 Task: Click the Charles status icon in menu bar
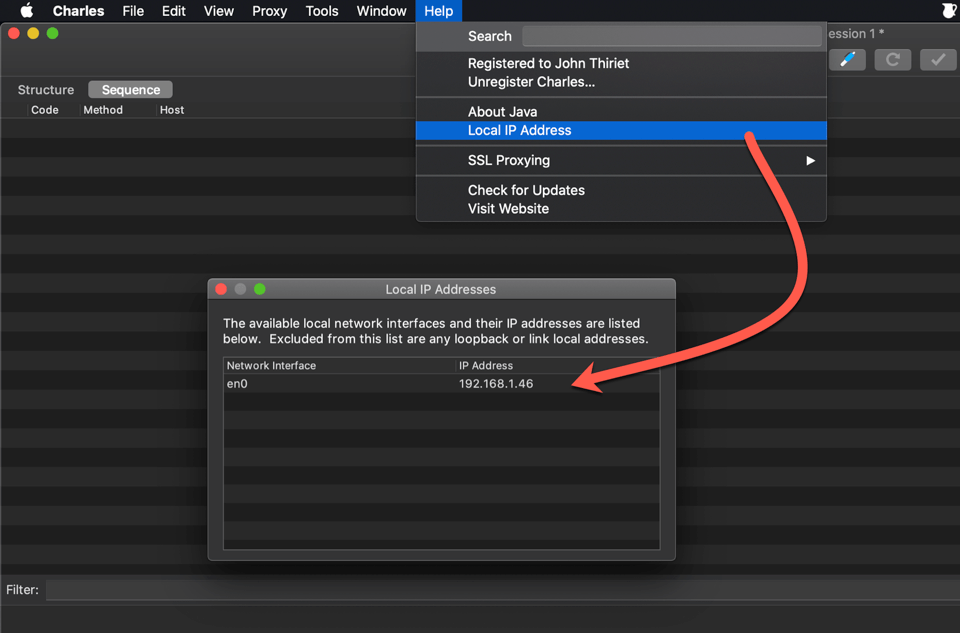949,10
